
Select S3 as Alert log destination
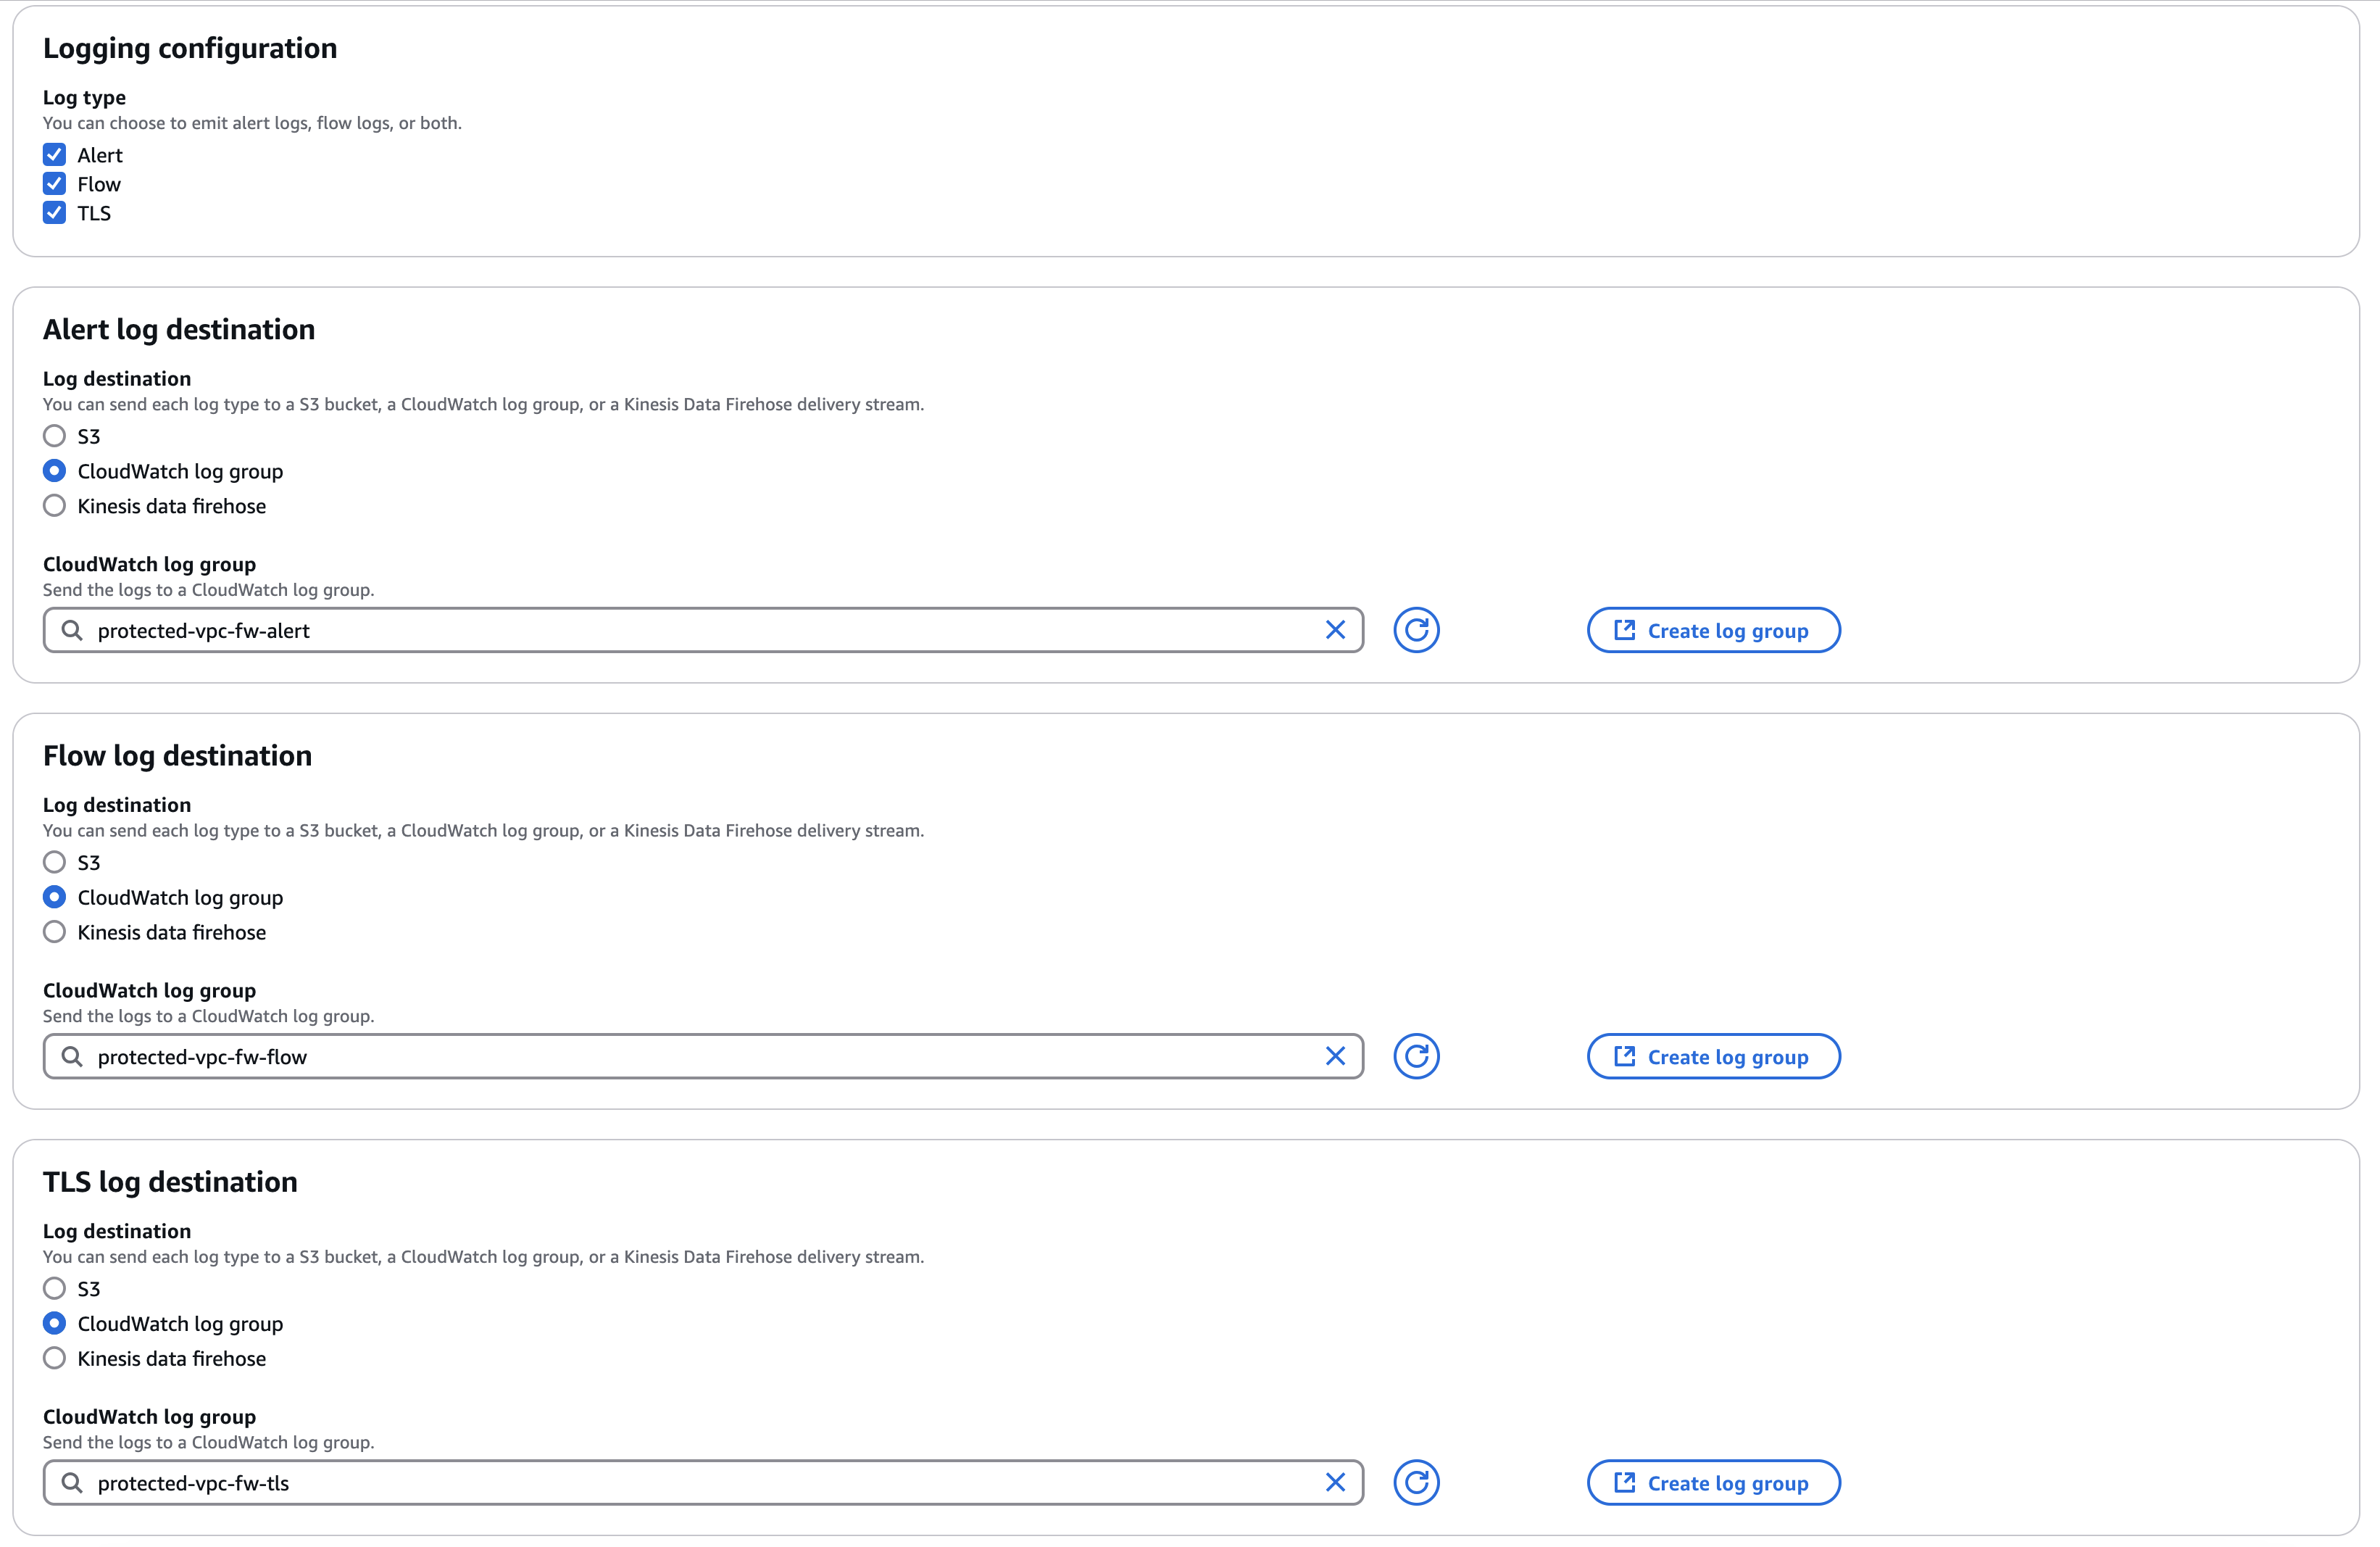(x=55, y=436)
